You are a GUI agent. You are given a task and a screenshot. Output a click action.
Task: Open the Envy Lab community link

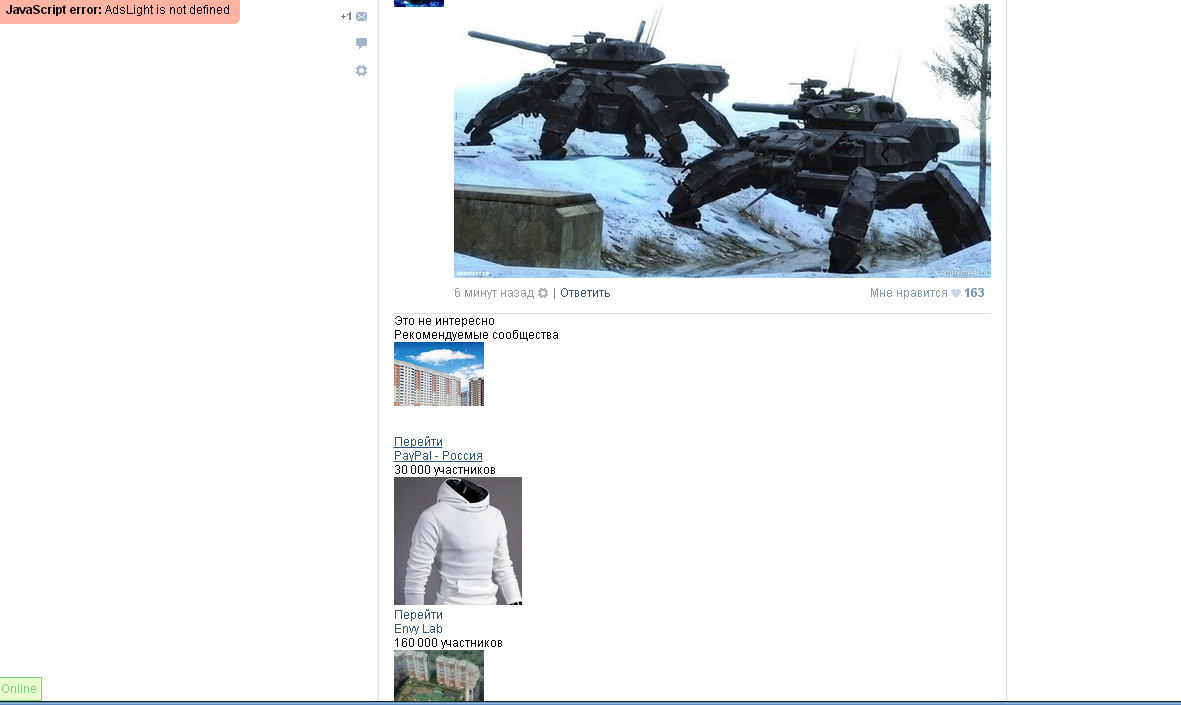[x=418, y=629]
